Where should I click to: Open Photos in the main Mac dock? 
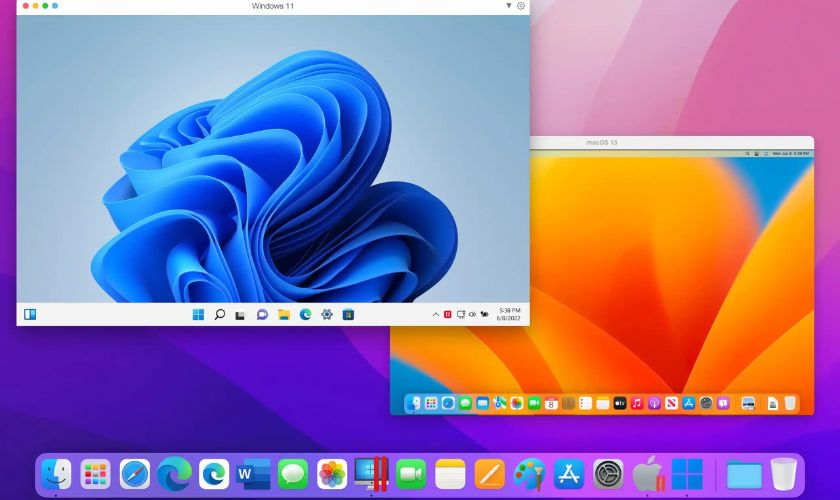(x=332, y=474)
